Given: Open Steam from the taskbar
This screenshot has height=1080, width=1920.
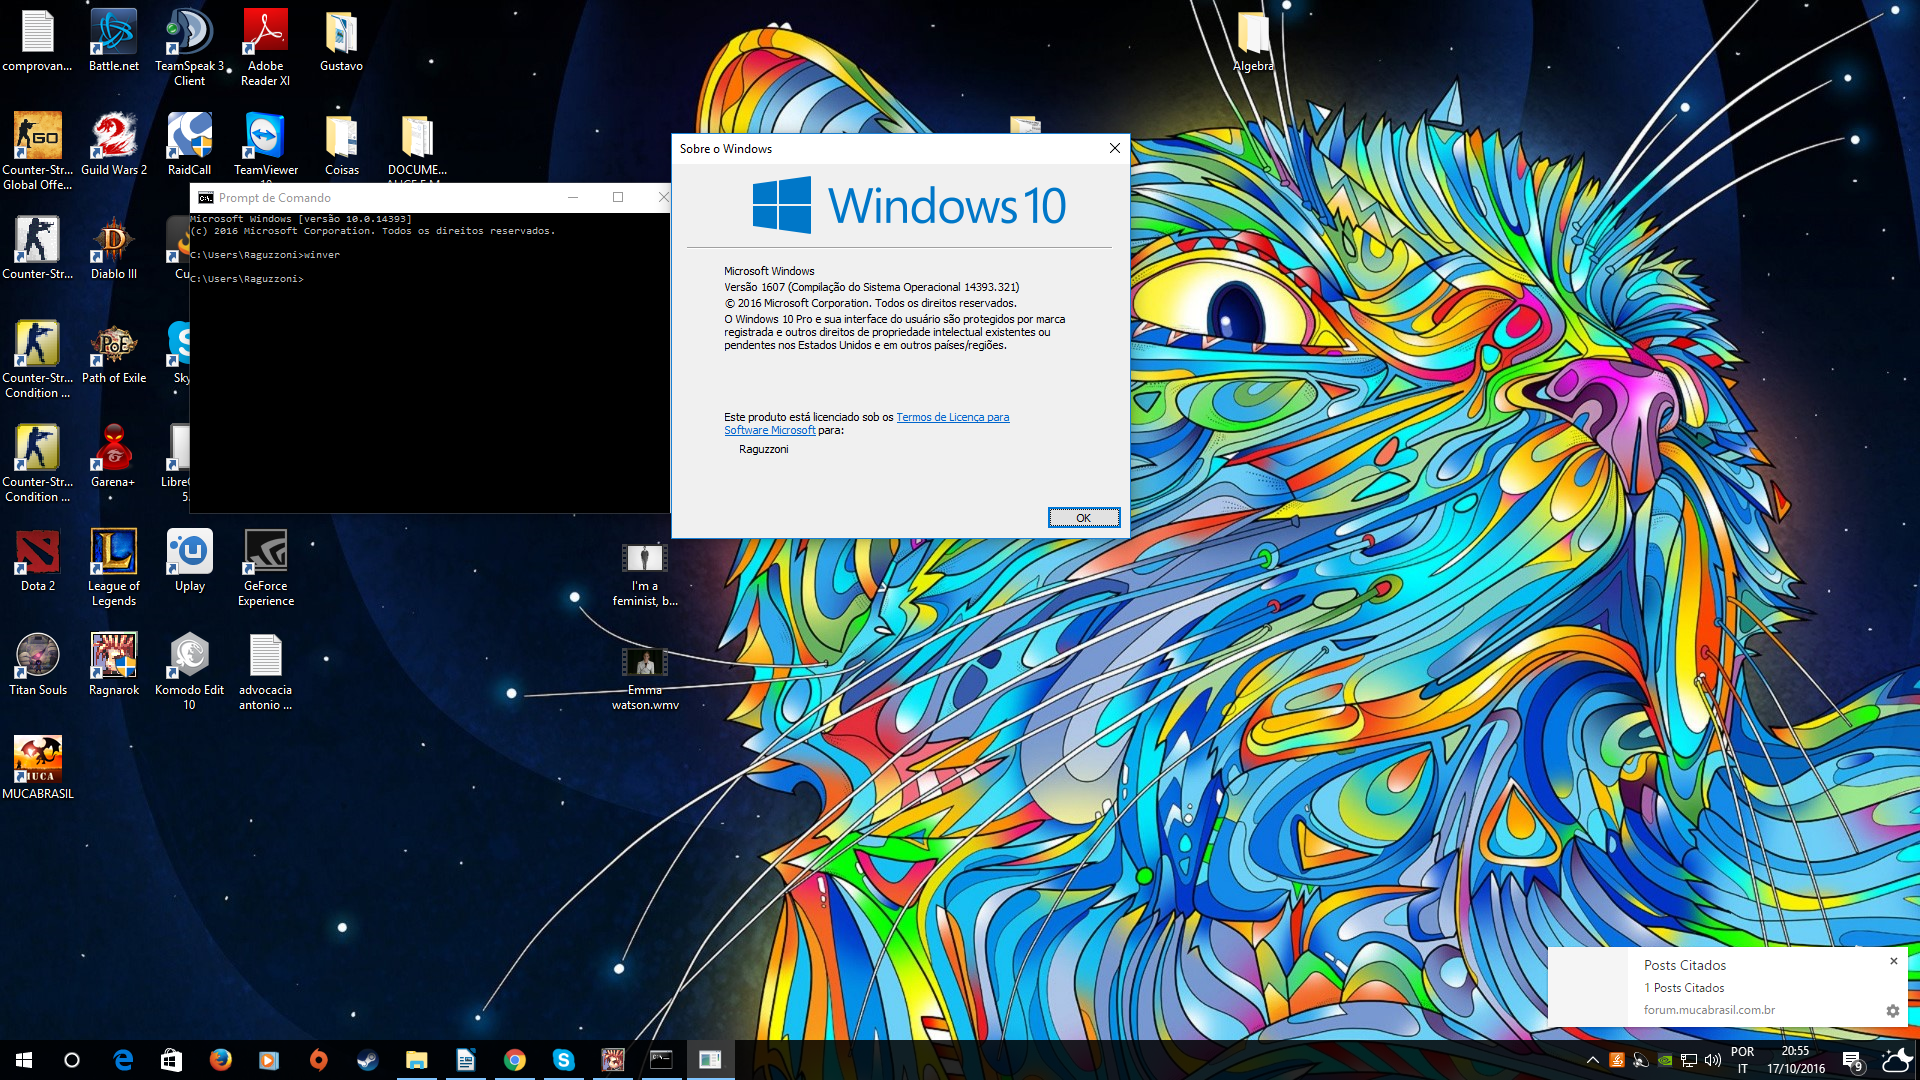Looking at the screenshot, I should tap(367, 1060).
